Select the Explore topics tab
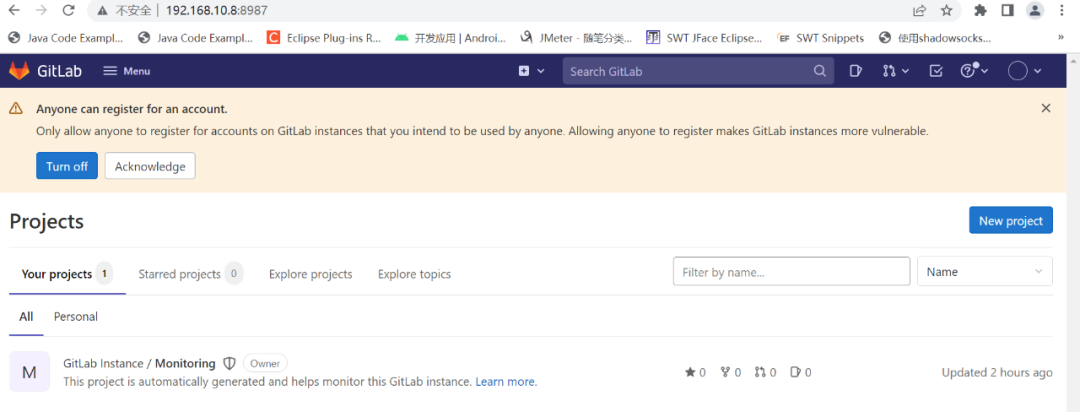1080x412 pixels. 414,274
